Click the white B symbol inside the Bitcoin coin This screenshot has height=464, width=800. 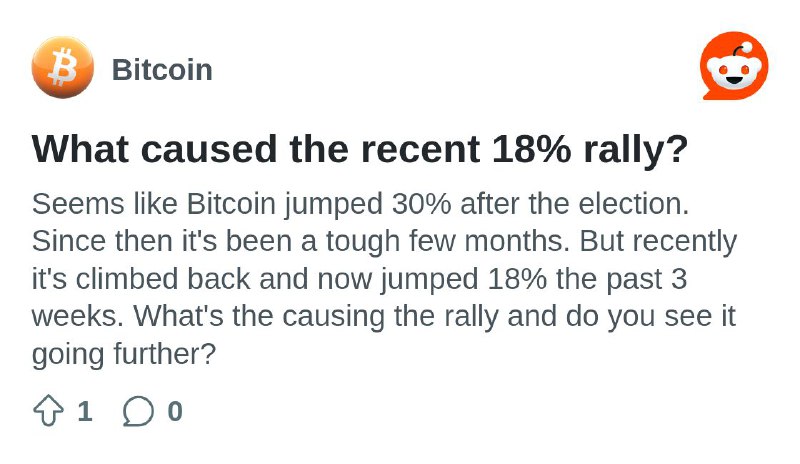[62, 67]
